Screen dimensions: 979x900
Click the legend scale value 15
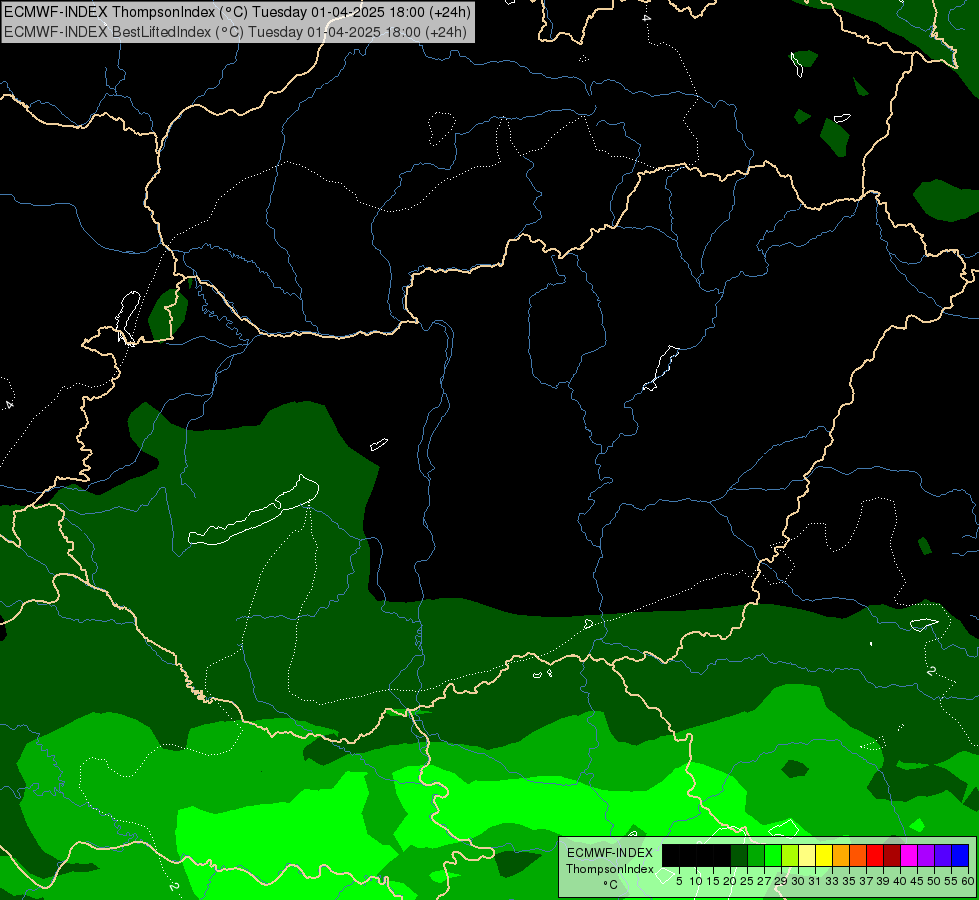pos(713,881)
